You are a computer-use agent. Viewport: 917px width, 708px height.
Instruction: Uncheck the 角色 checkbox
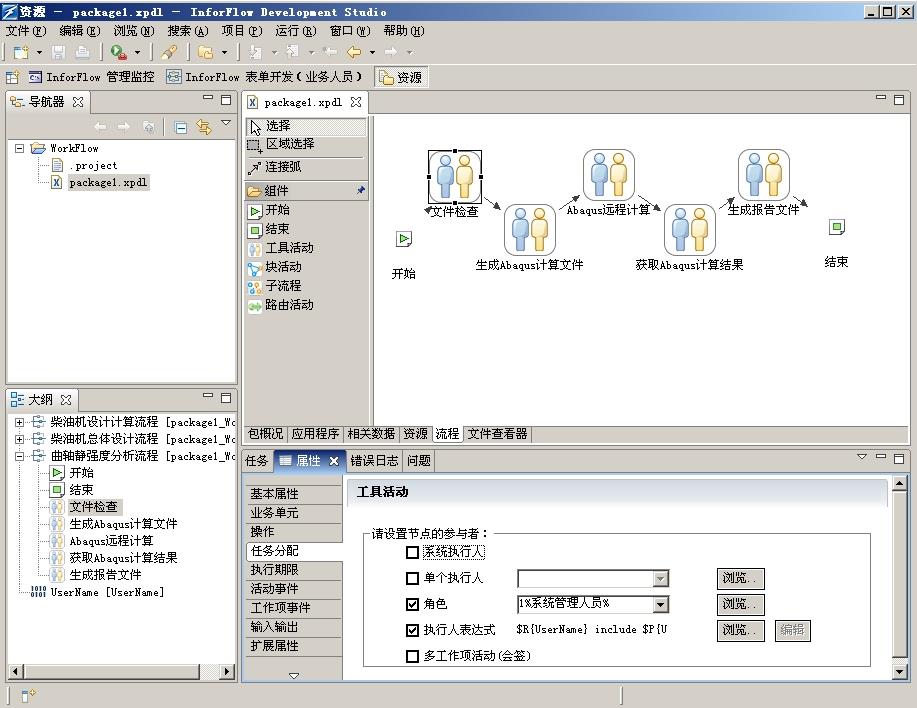pyautogui.click(x=412, y=604)
